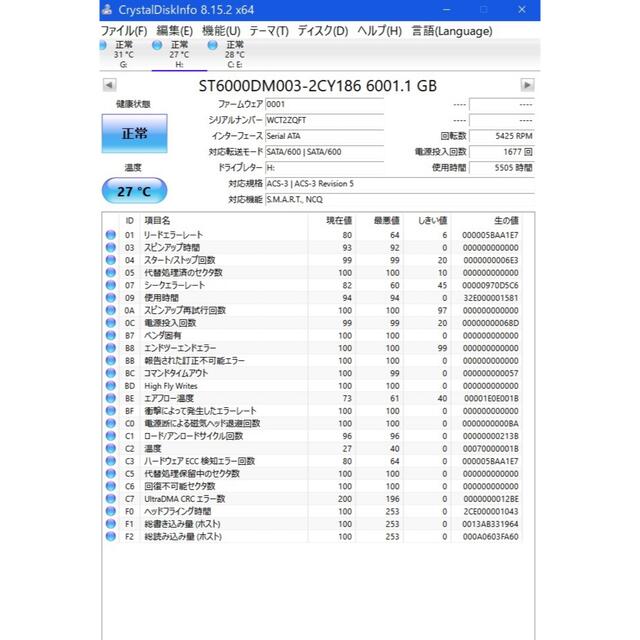Click the 正常 health status button
This screenshot has width=640, height=640.
tap(134, 133)
